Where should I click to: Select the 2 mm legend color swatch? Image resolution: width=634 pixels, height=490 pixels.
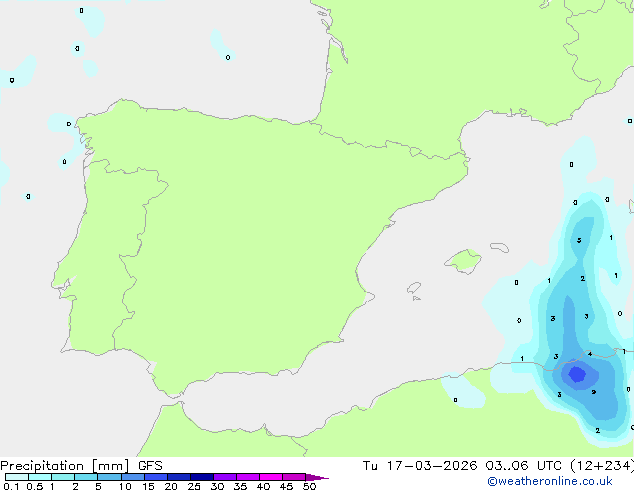86,477
